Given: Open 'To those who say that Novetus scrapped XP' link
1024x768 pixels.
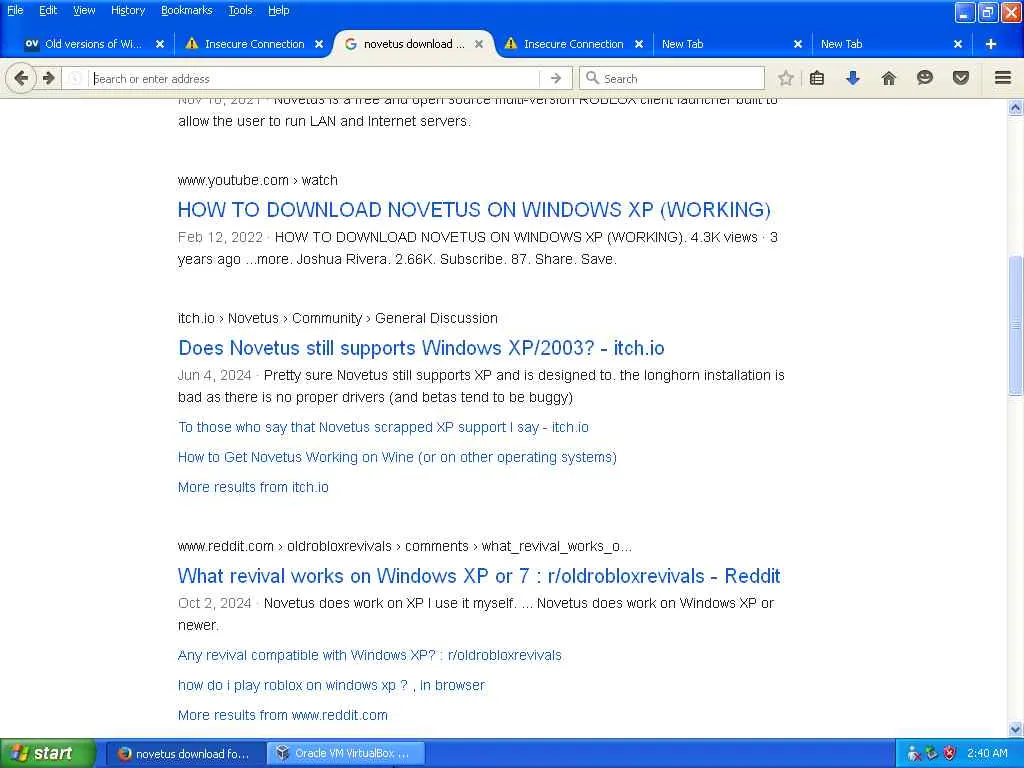Looking at the screenshot, I should (x=383, y=427).
